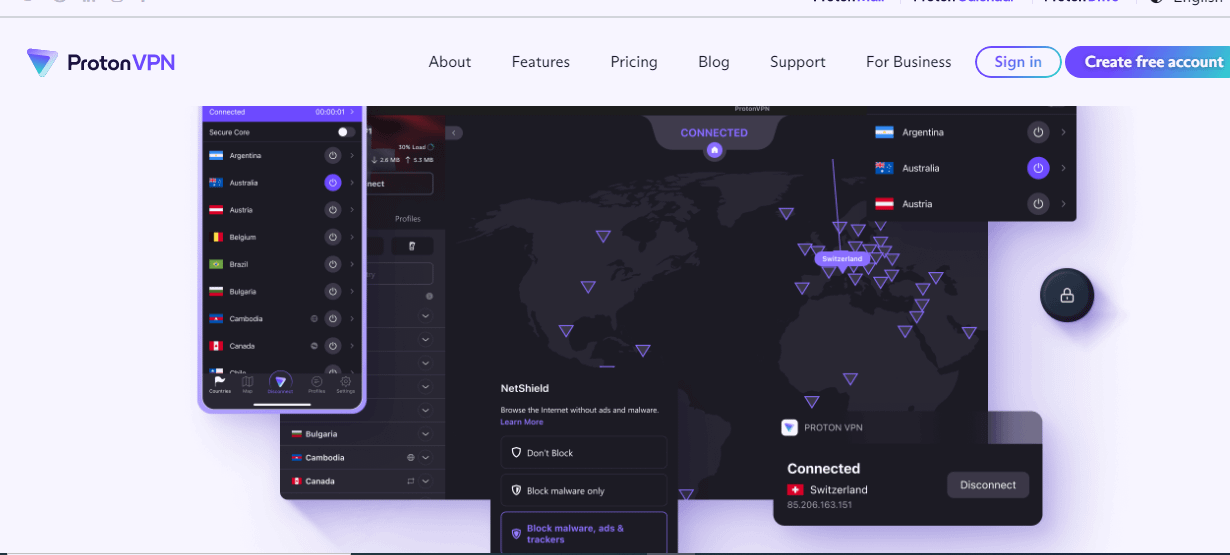The width and height of the screenshot is (1230, 555).
Task: Click Austria flag in phone country list
Action: tap(216, 210)
